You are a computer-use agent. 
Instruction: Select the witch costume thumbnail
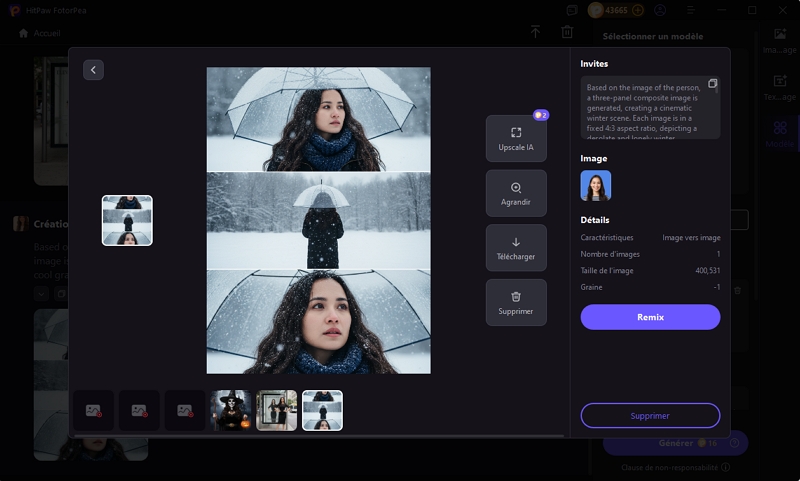click(231, 410)
